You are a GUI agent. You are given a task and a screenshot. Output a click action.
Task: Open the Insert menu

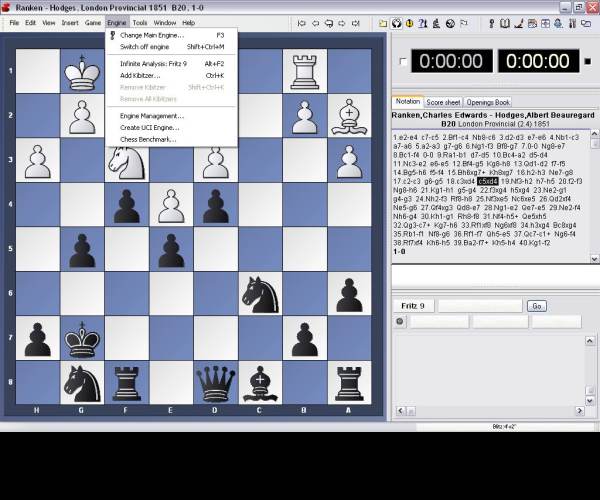70,23
